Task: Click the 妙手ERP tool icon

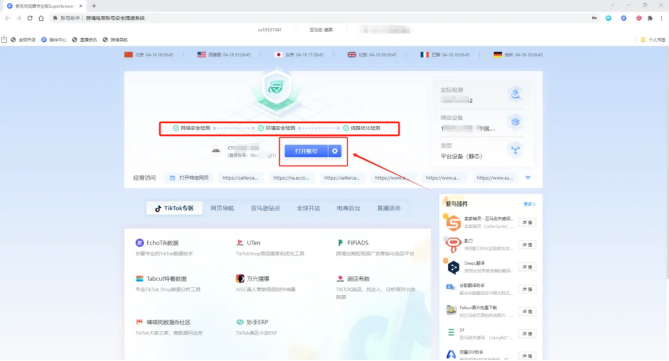Action: (x=240, y=322)
